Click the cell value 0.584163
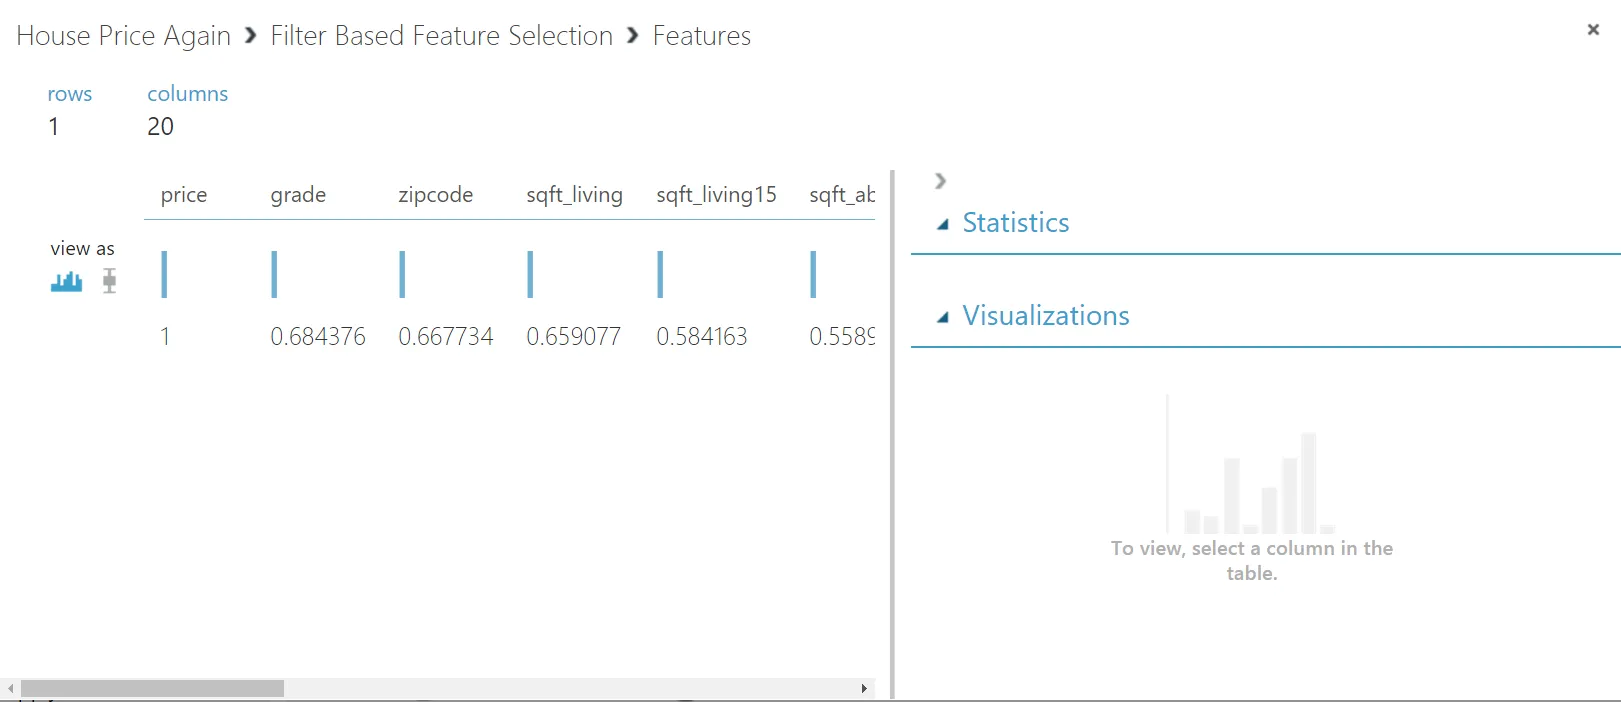1621x702 pixels. pyautogui.click(x=702, y=337)
